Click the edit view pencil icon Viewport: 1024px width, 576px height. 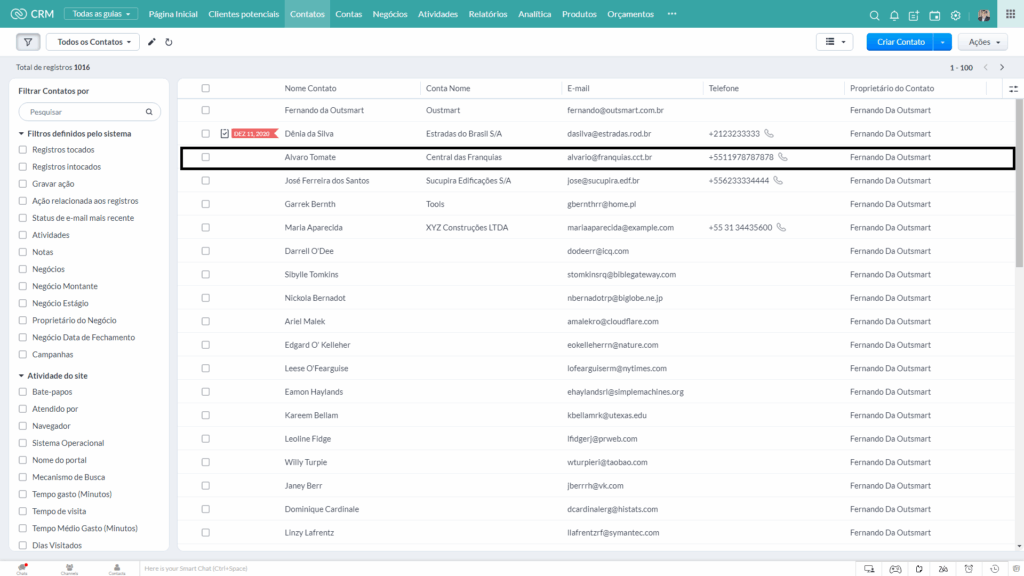point(152,42)
